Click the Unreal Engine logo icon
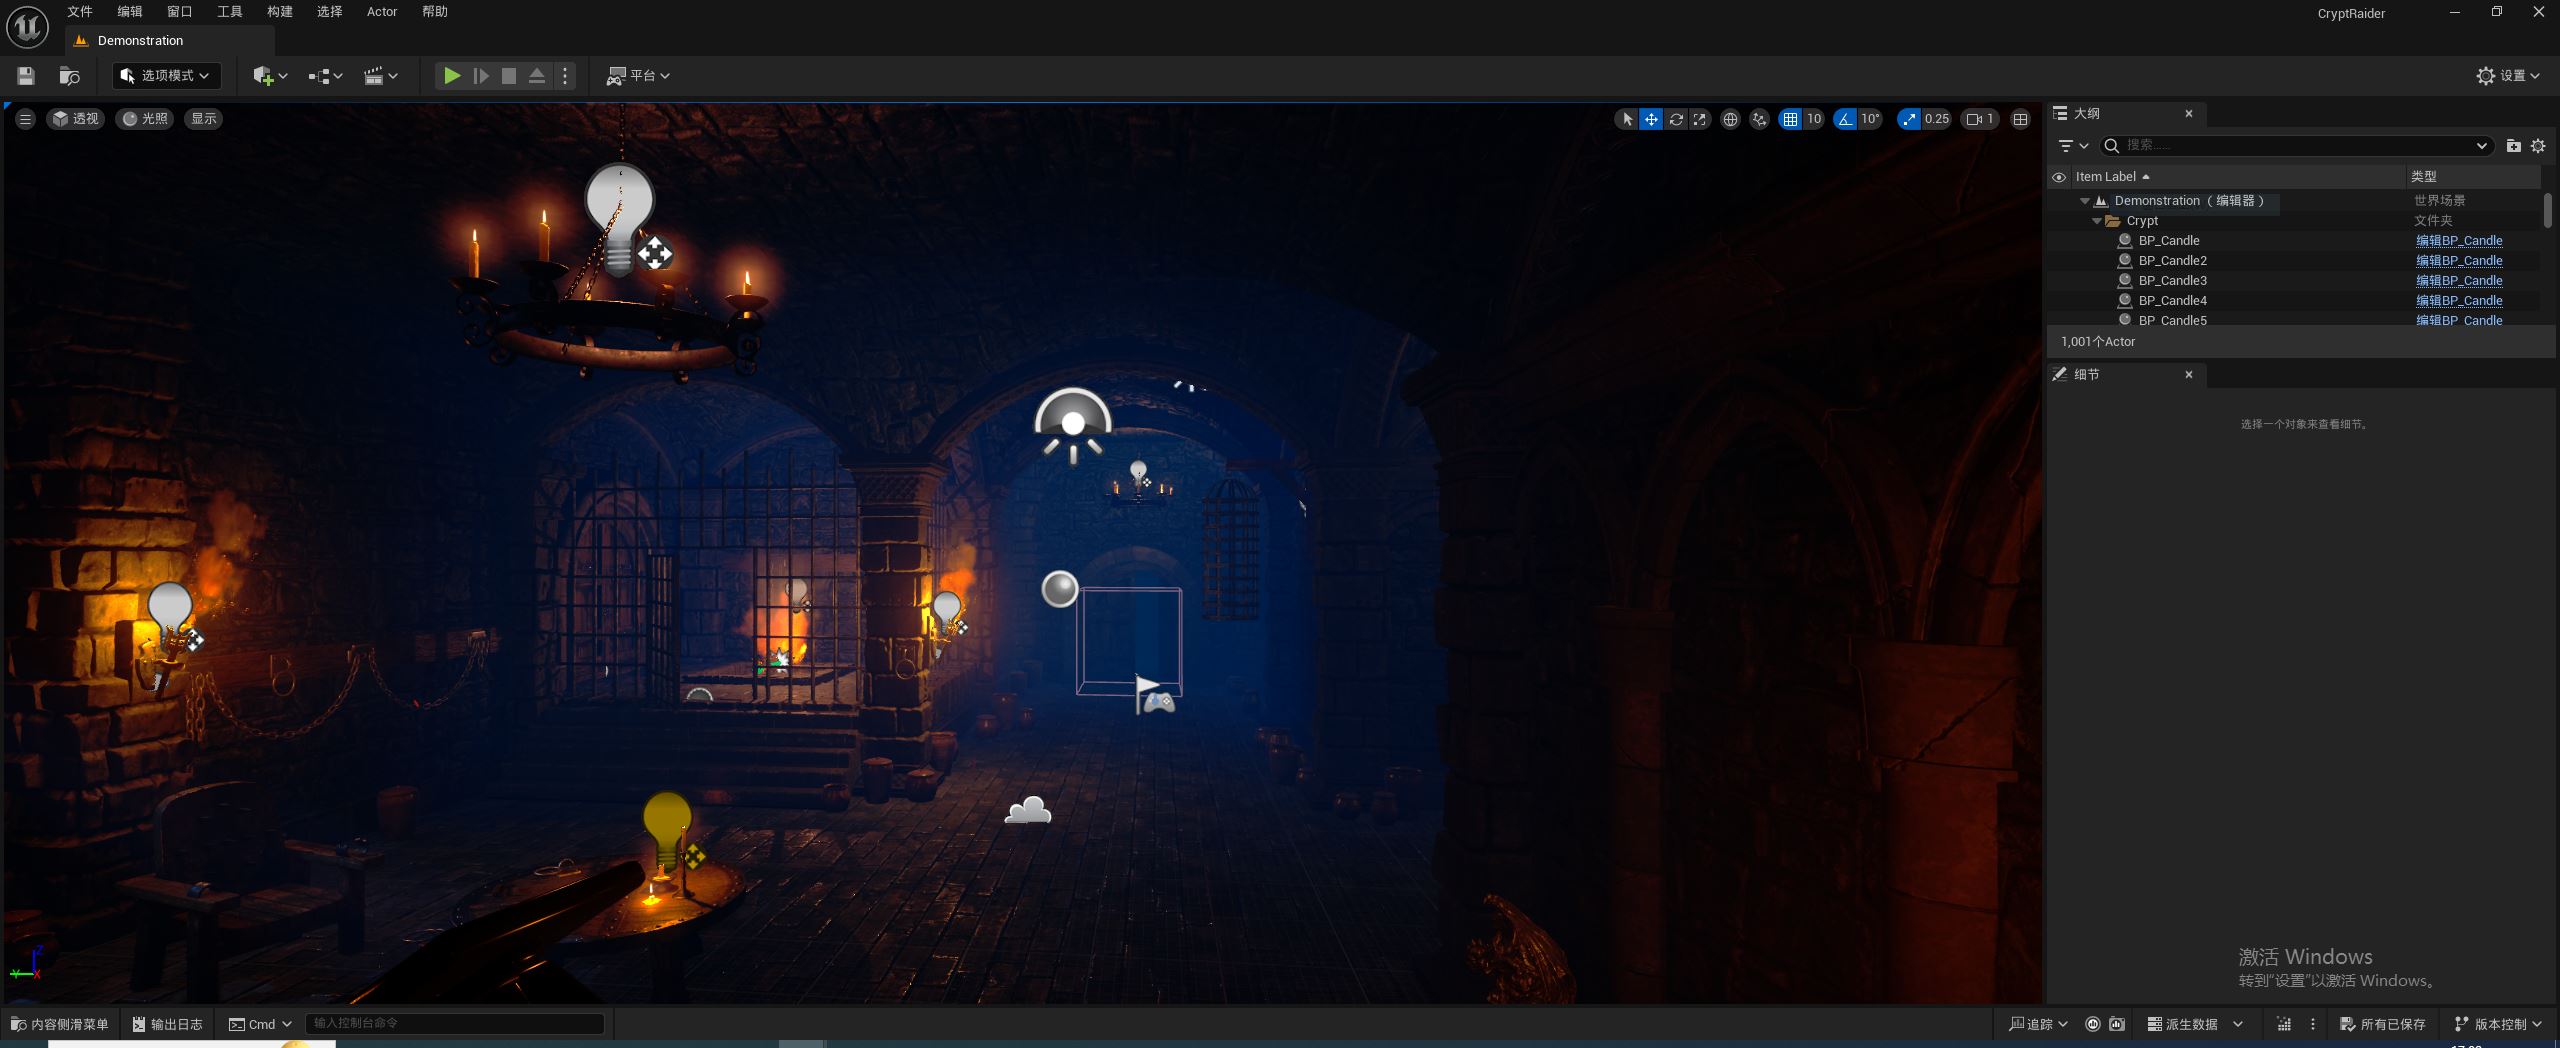Screen dimensions: 2560x1048 coord(27,27)
